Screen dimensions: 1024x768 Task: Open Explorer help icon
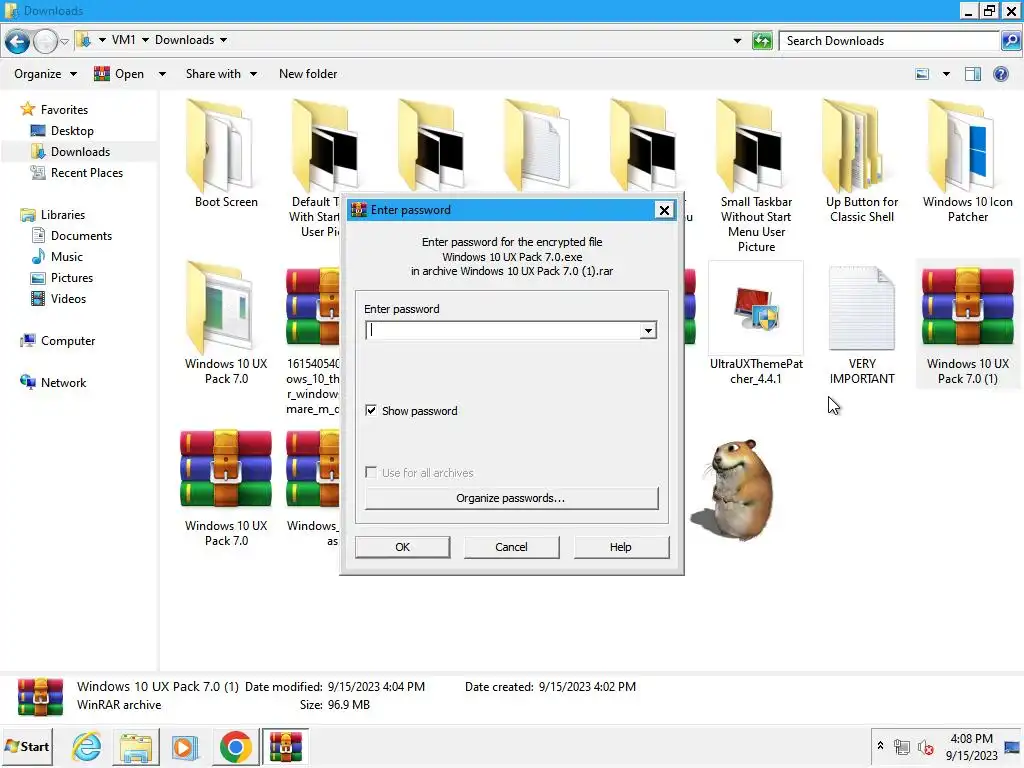(1000, 74)
